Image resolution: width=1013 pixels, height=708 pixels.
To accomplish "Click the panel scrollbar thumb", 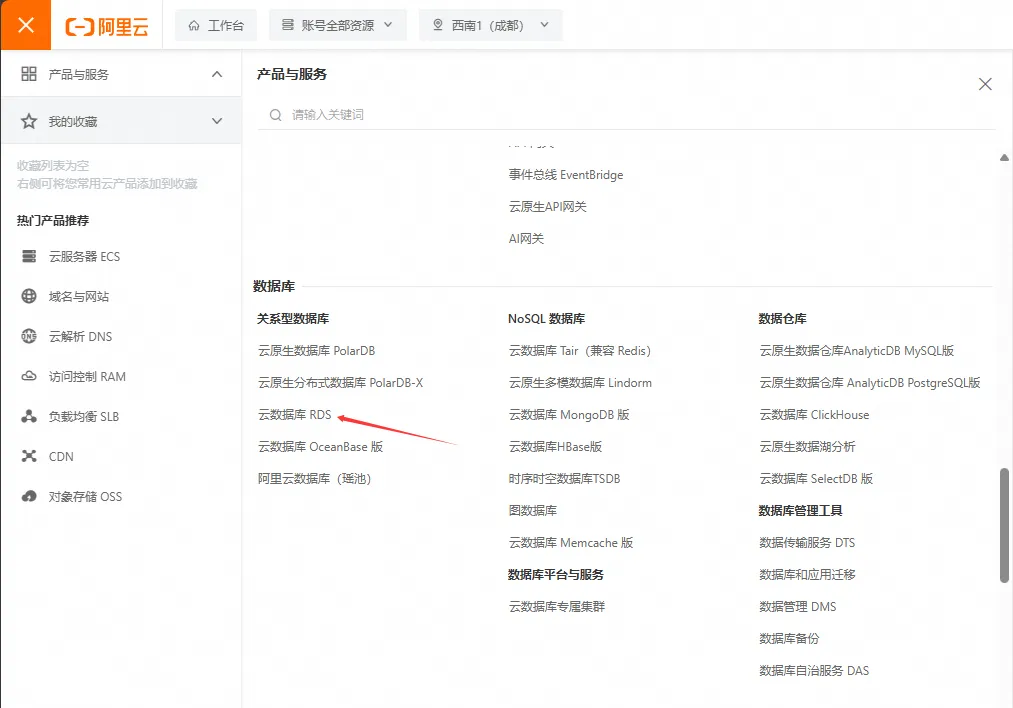I will 1004,525.
